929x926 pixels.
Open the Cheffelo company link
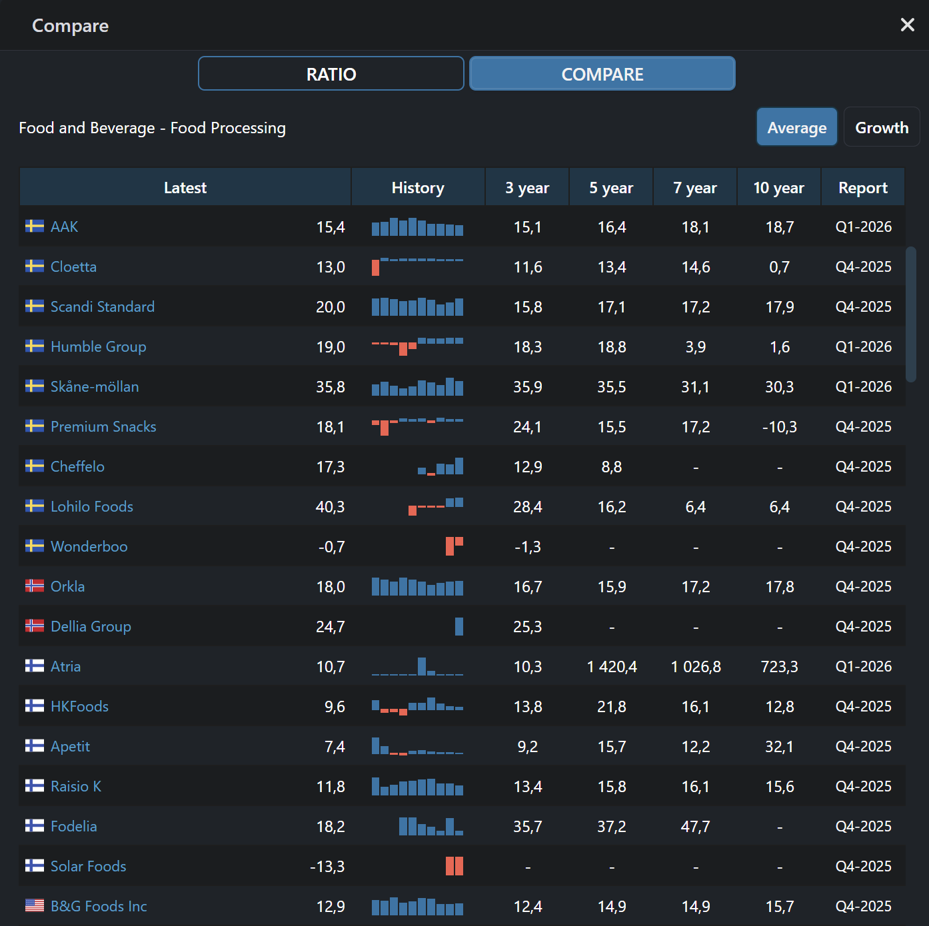point(78,466)
